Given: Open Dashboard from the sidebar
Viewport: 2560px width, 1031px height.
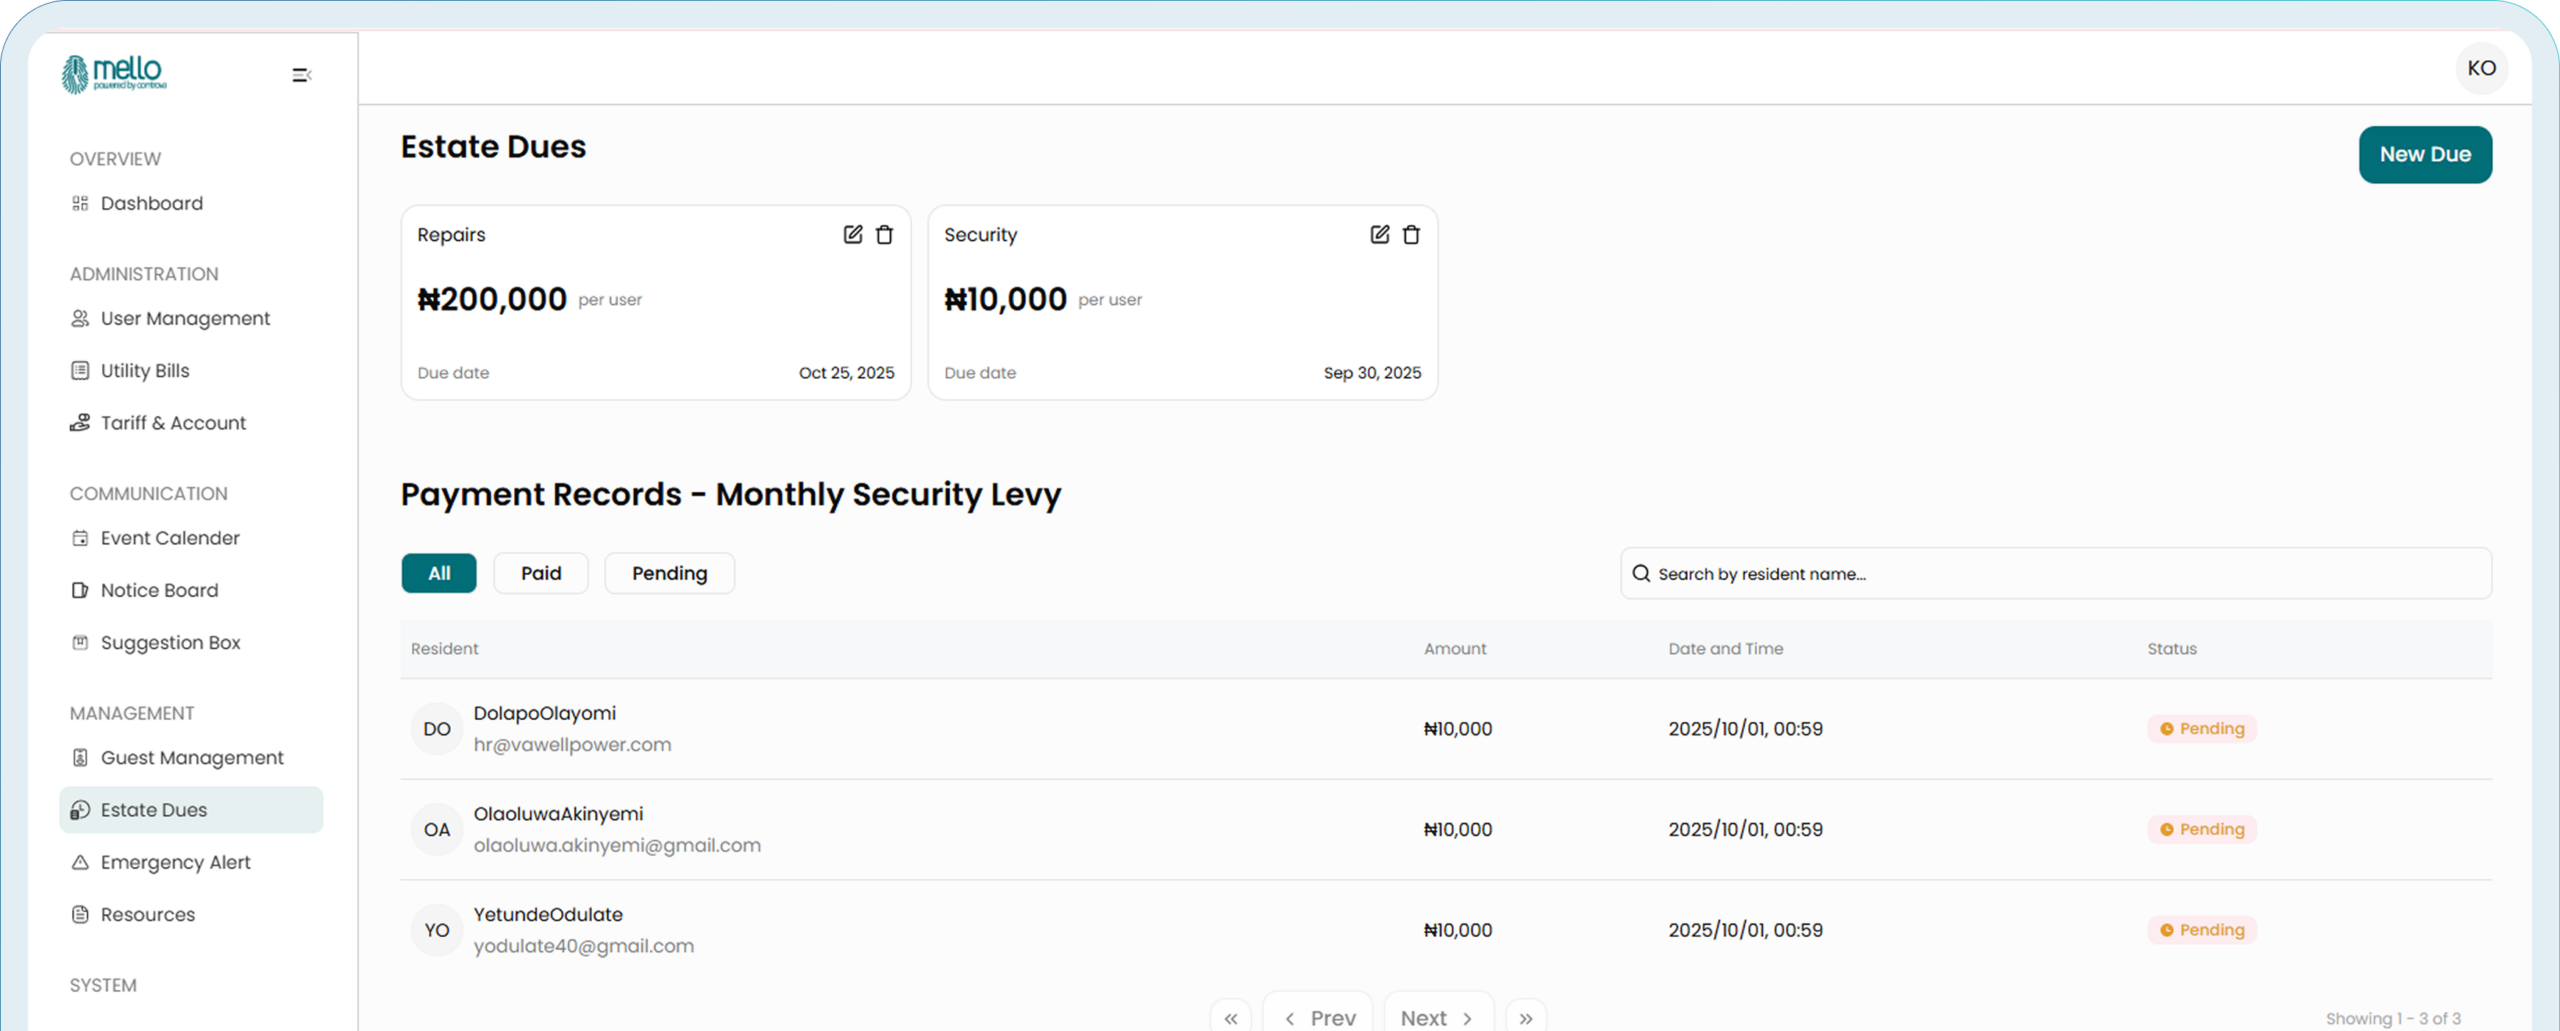Looking at the screenshot, I should point(151,203).
